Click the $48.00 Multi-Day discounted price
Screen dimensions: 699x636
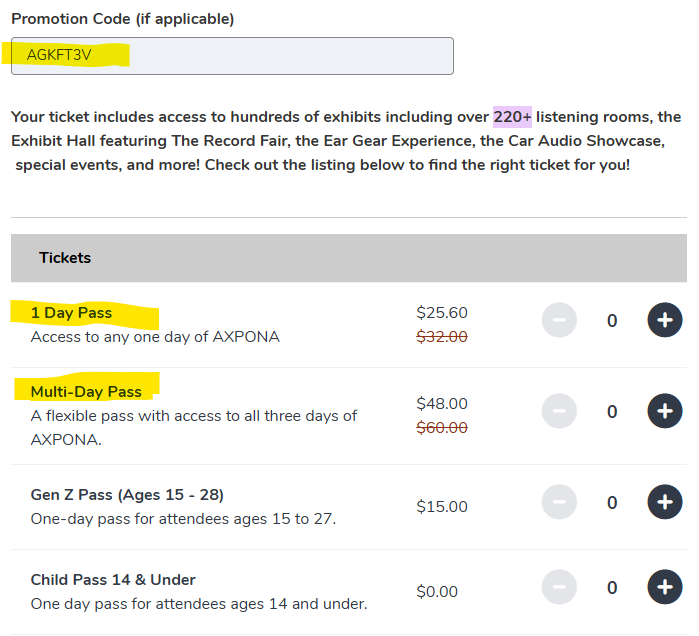pyautogui.click(x=442, y=404)
